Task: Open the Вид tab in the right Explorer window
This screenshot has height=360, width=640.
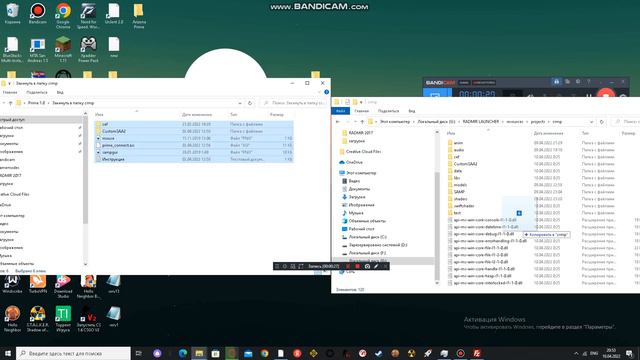Action: tap(412, 111)
